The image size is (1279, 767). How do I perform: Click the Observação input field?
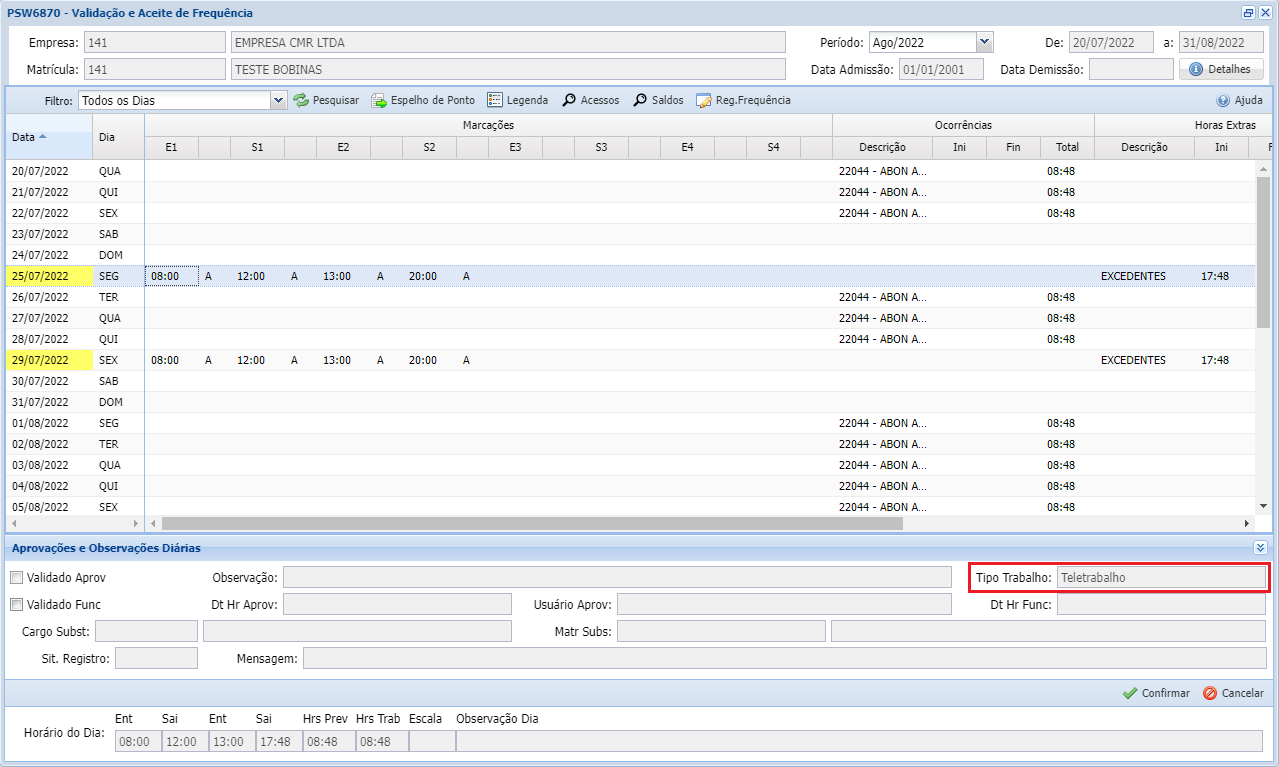tap(617, 577)
